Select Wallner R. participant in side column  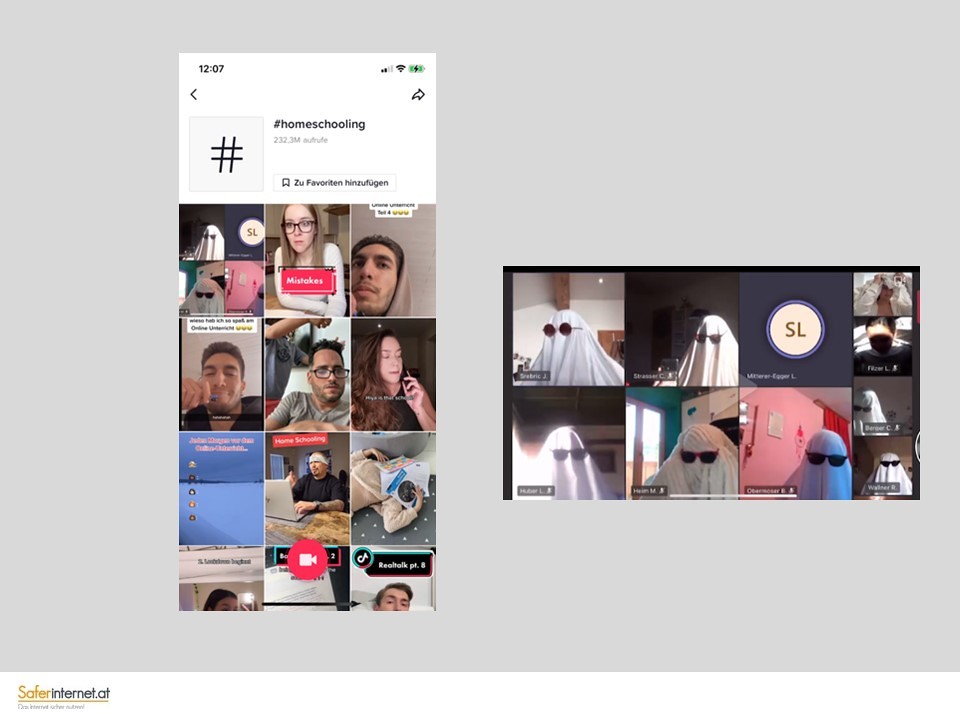[883, 468]
